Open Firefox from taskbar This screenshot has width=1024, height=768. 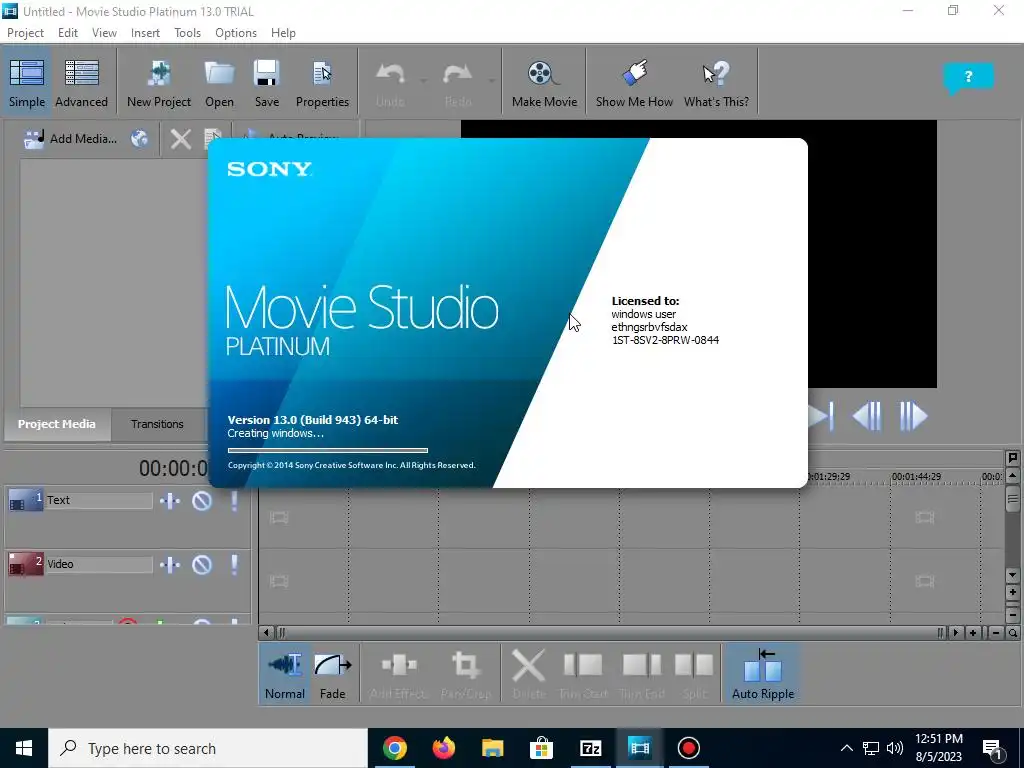pyautogui.click(x=443, y=748)
